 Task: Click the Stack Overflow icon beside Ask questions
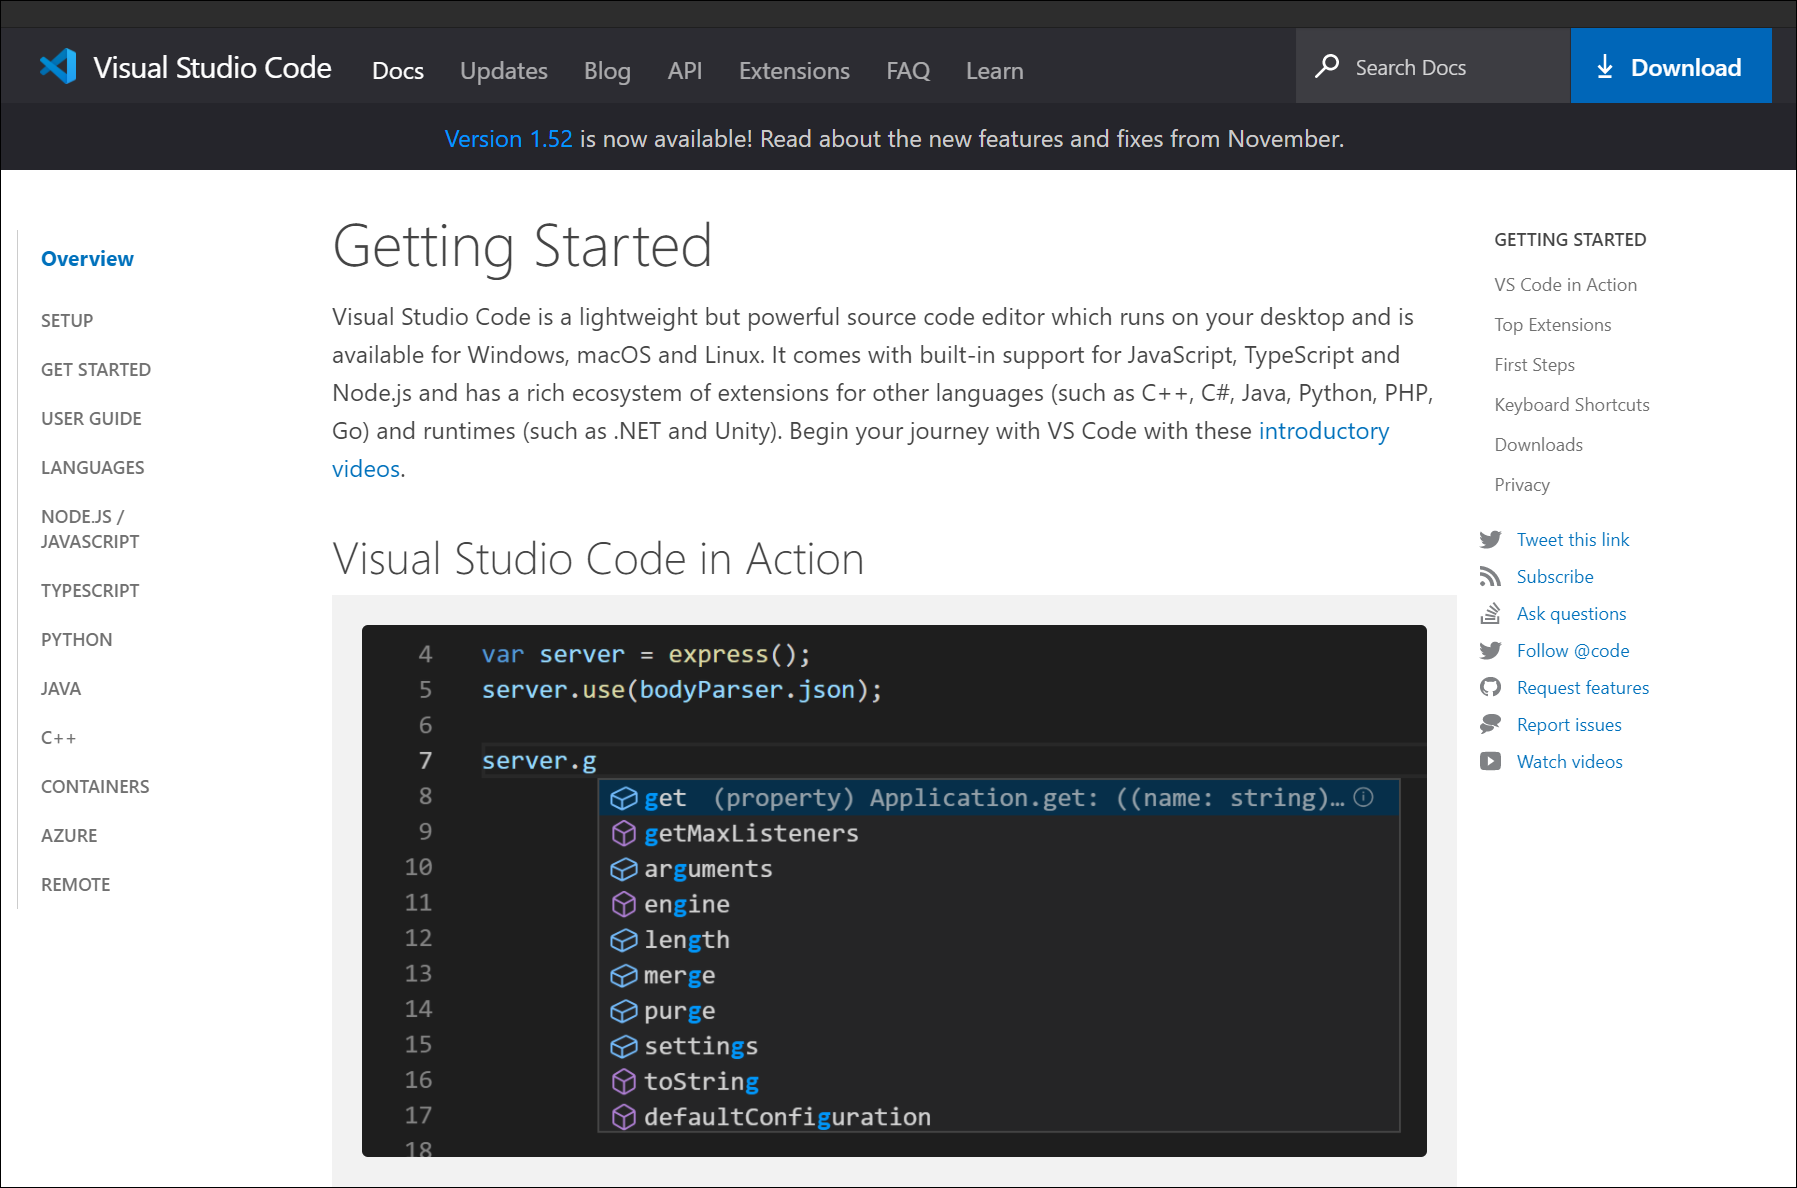1490,614
